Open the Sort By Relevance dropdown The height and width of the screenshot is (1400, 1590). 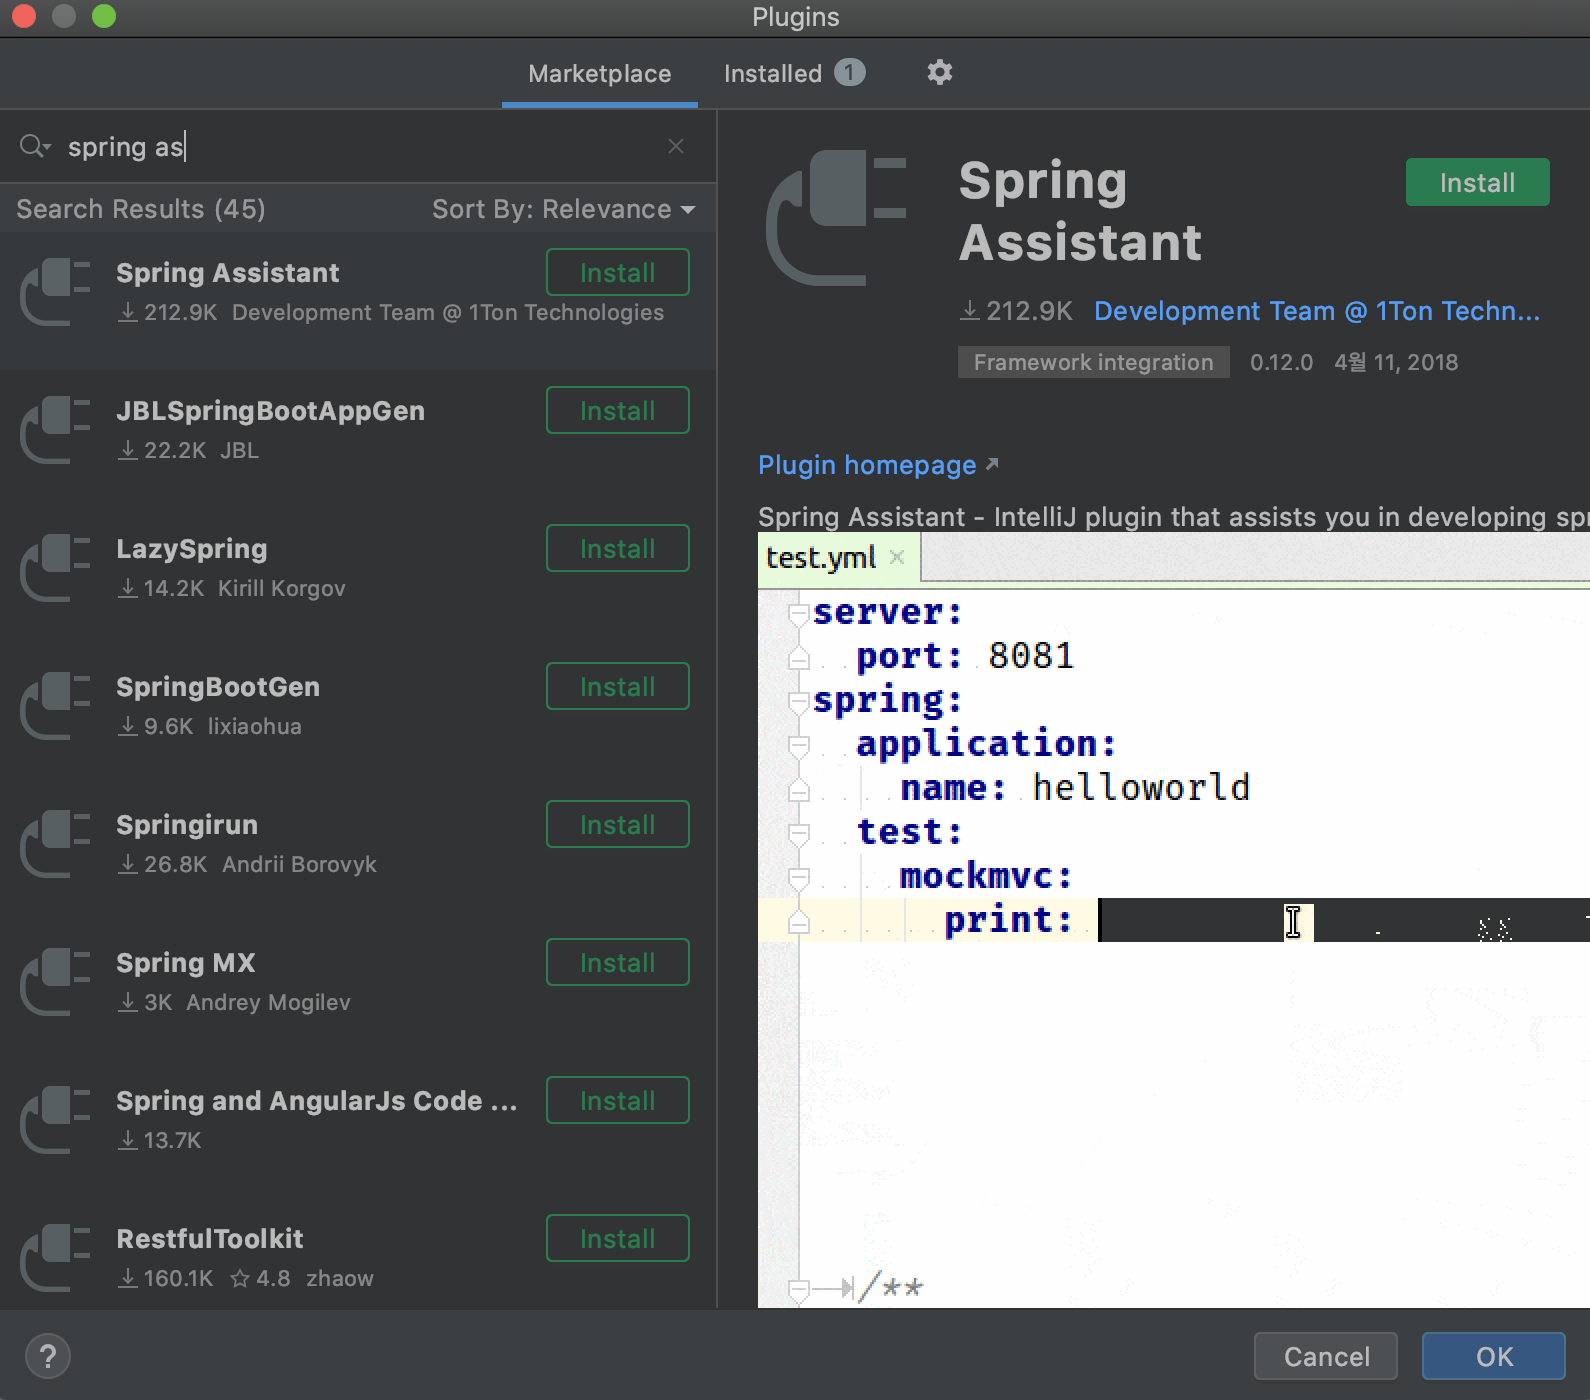[x=563, y=209]
